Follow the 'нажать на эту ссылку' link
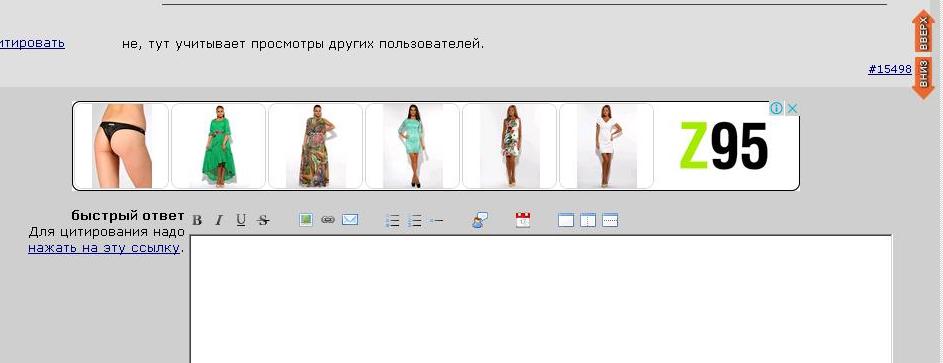The image size is (943, 363). click(104, 248)
